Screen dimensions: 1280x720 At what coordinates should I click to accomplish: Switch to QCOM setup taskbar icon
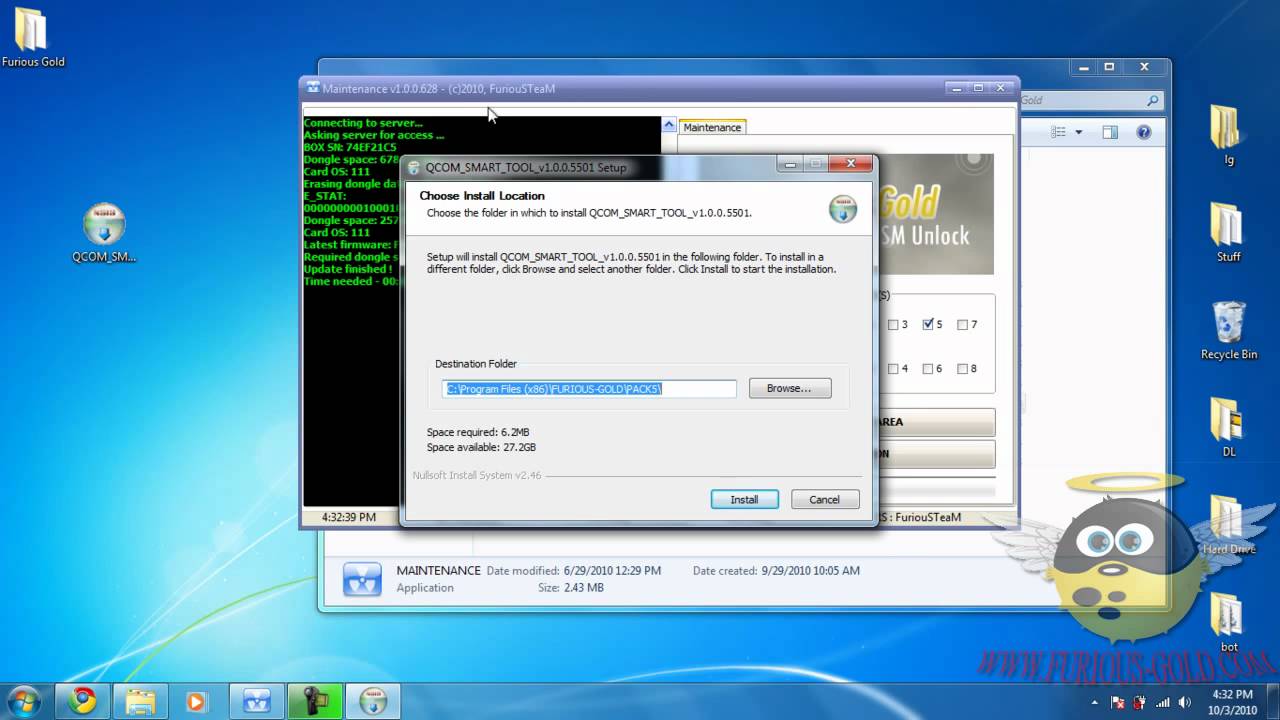373,701
